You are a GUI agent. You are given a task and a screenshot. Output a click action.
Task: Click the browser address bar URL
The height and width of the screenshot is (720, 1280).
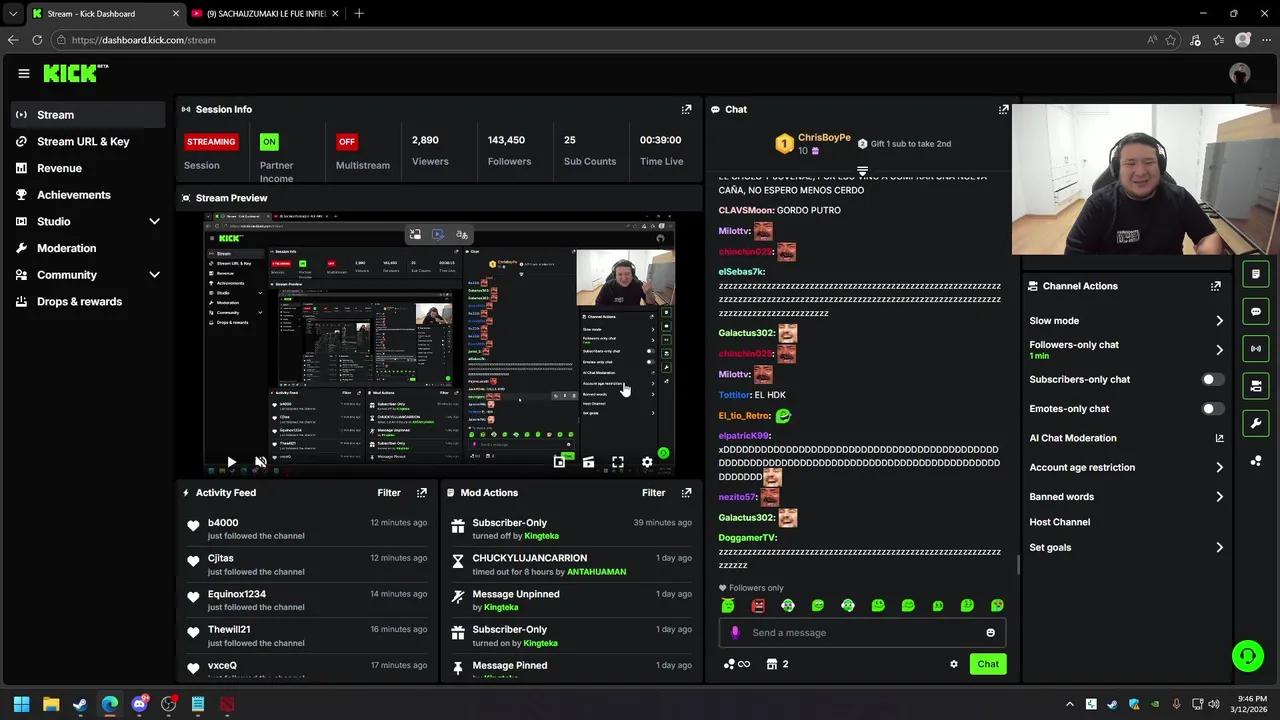click(143, 40)
